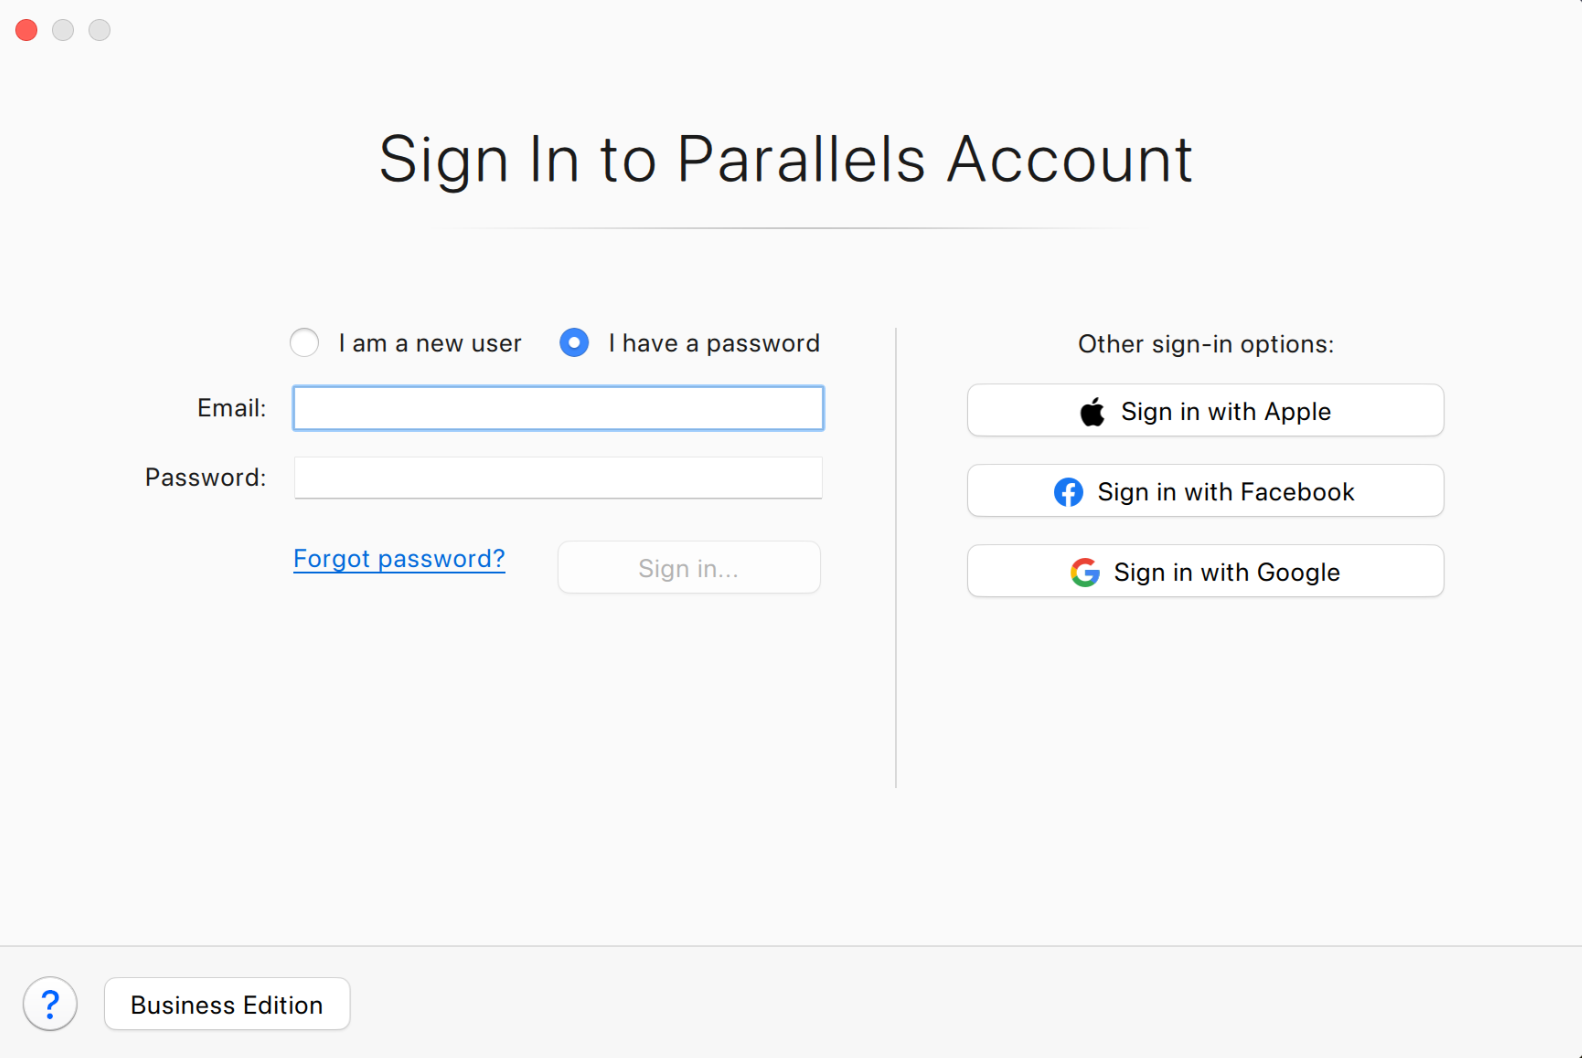1582x1058 pixels.
Task: Click the green zoom window button
Action: point(99,30)
